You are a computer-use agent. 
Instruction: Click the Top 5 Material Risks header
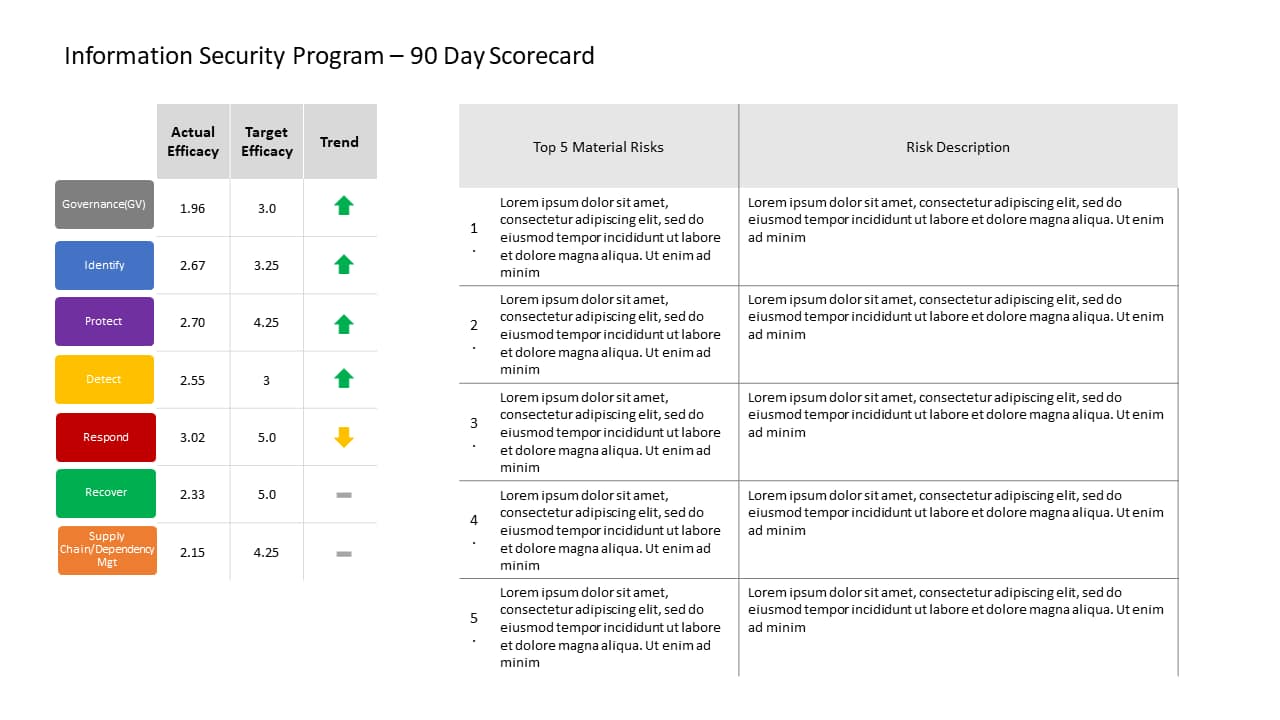[x=598, y=147]
